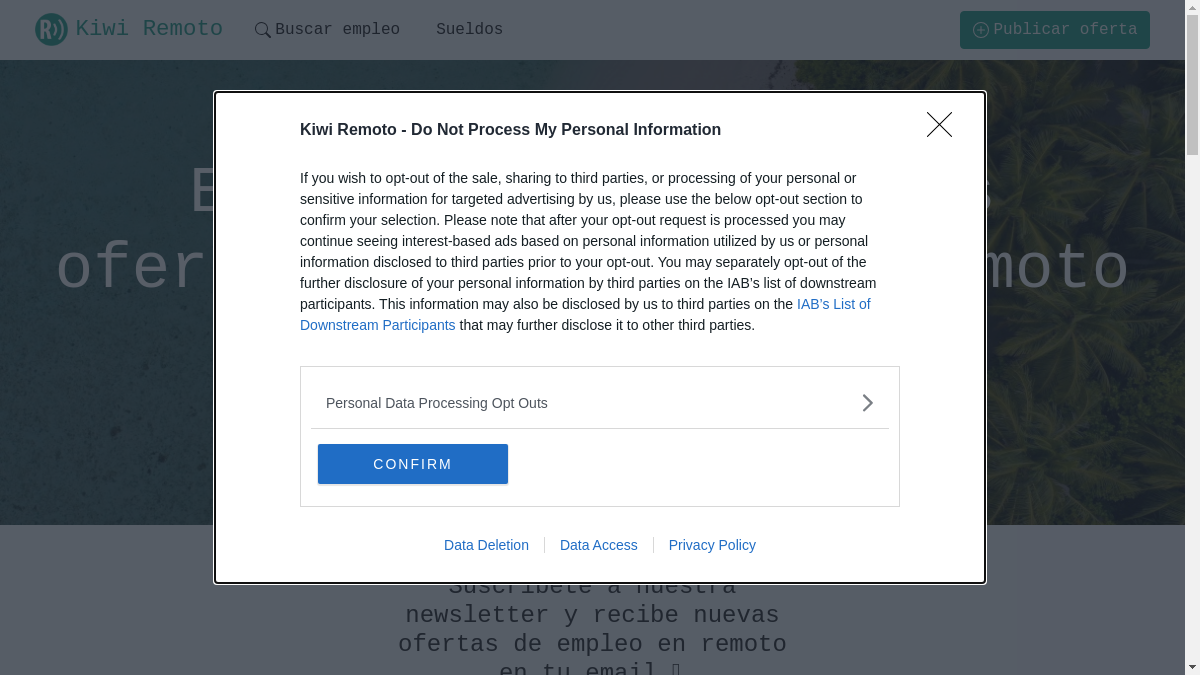
Task: Click the scrollbar up arrow
Action: [1192, 6]
